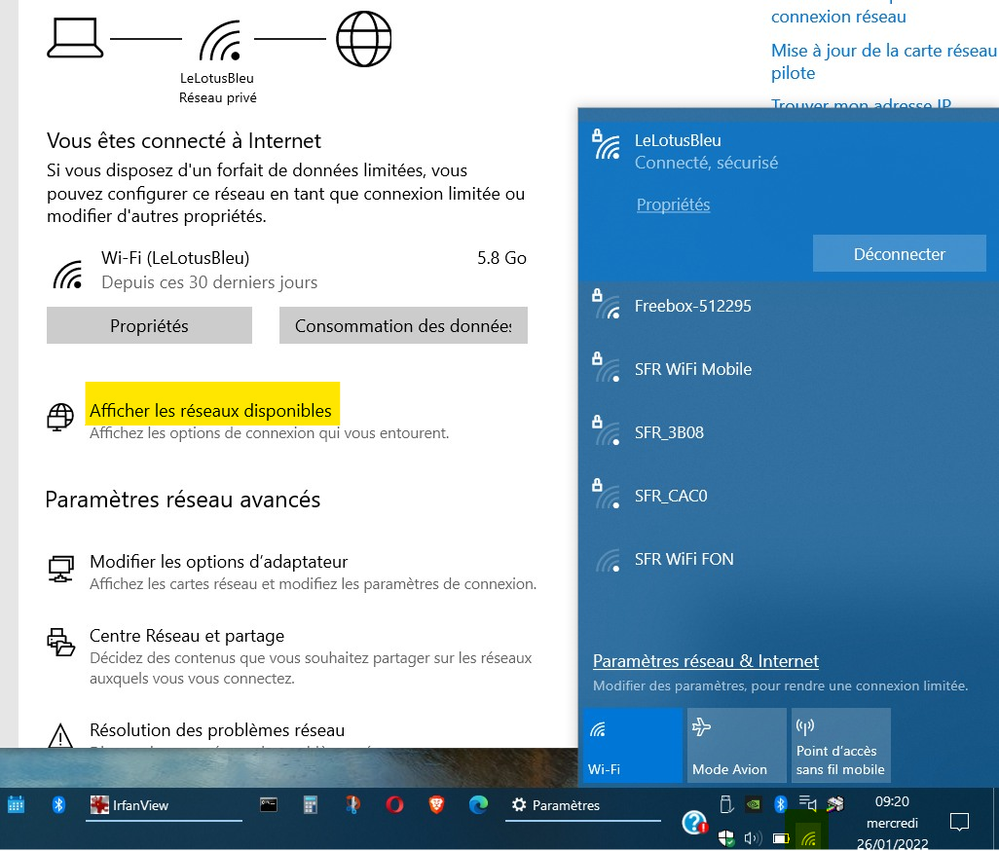The image size is (999, 853).
Task: Open Windows Security shield tray icon
Action: coord(726,838)
